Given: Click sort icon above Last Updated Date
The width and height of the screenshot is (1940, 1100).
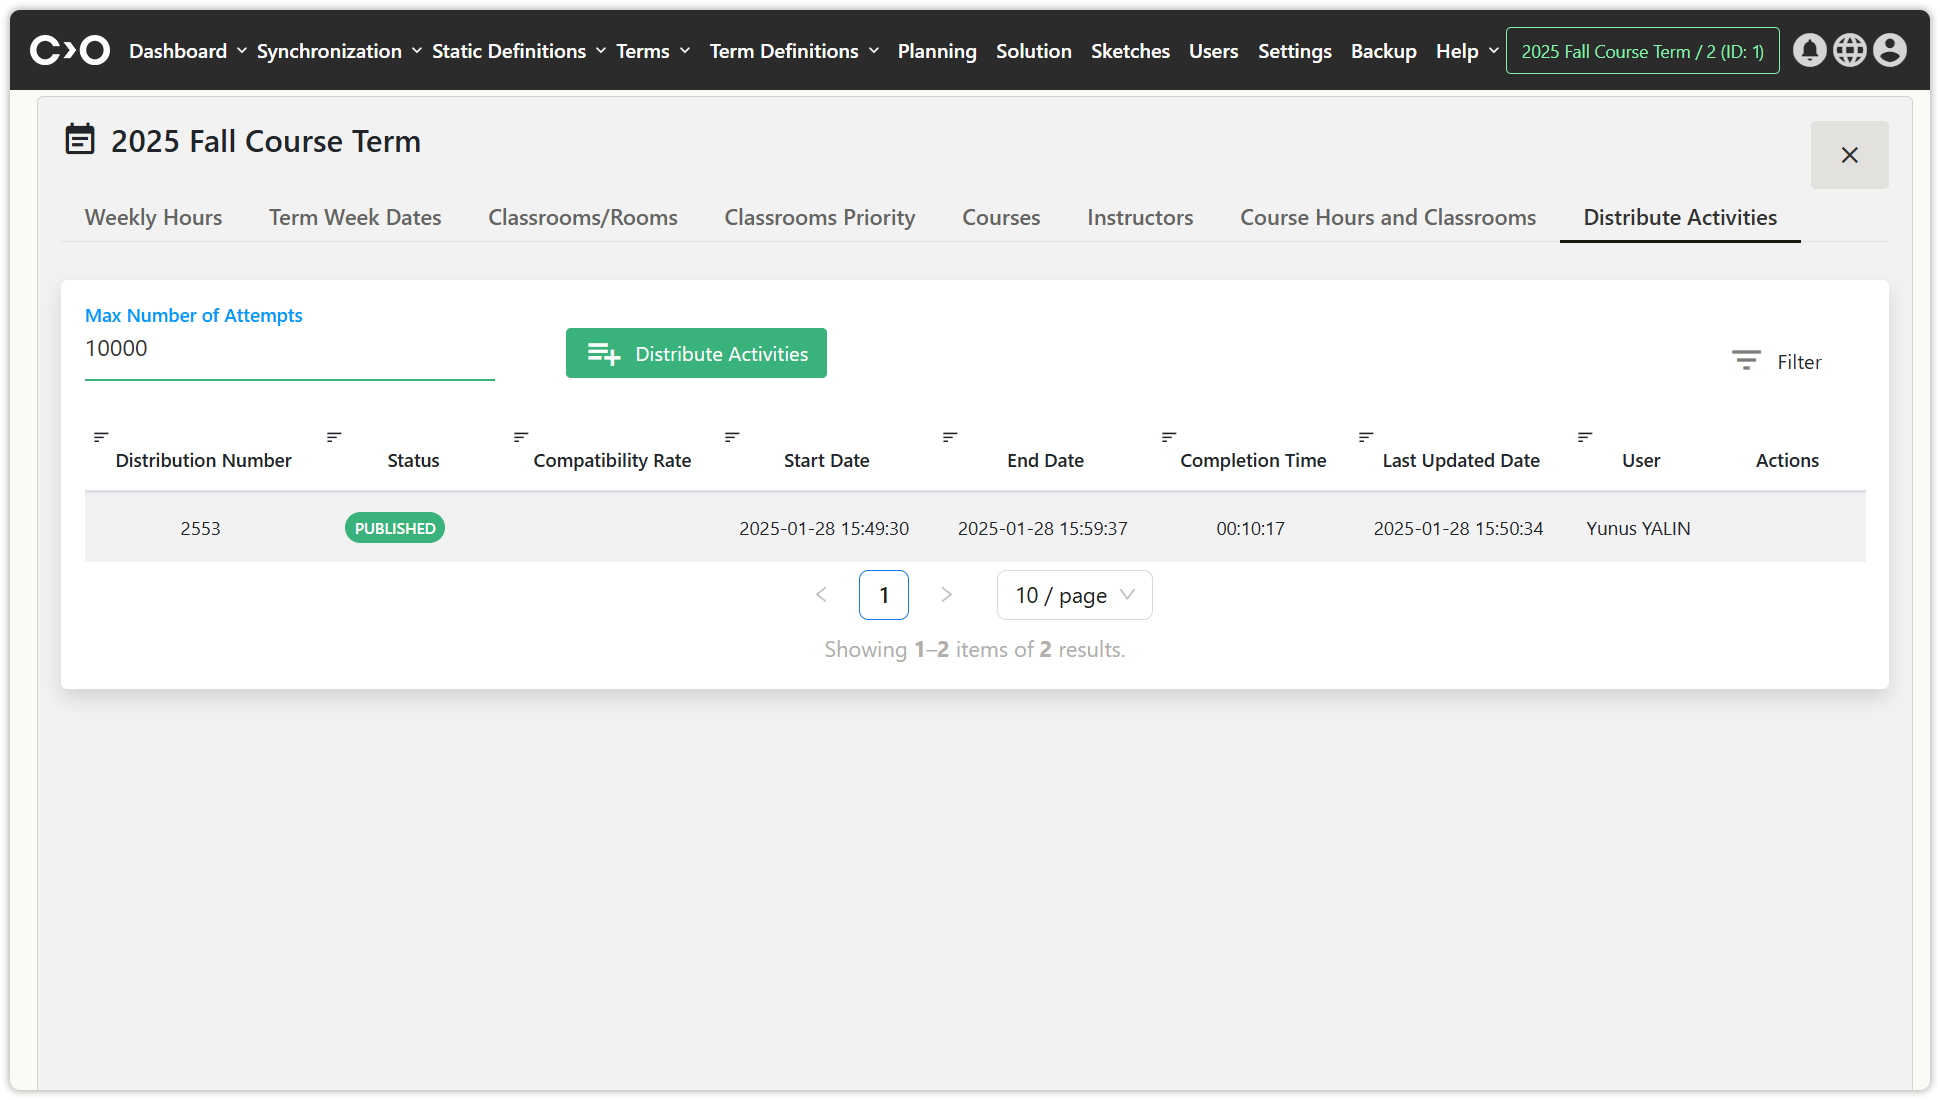Looking at the screenshot, I should click(x=1366, y=437).
